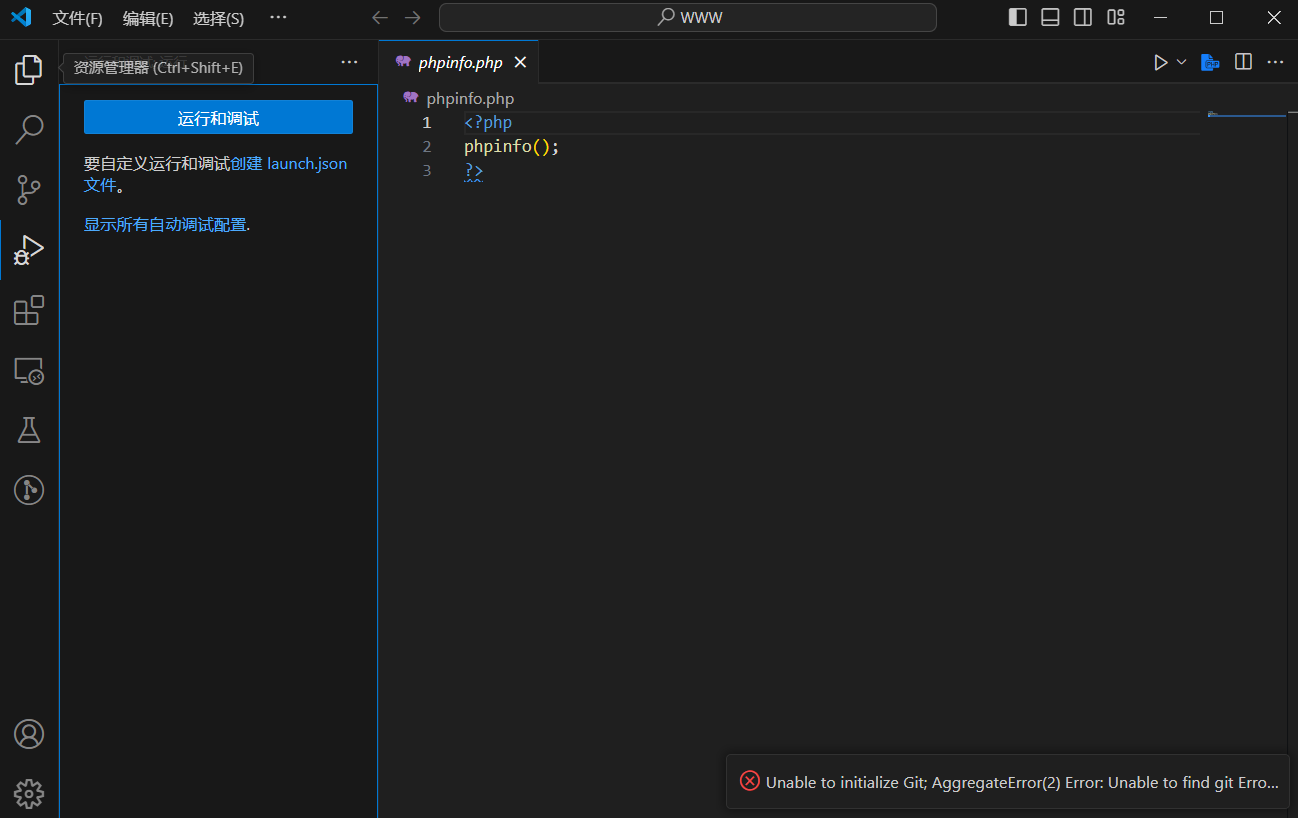This screenshot has height=818, width=1298.
Task: Open the editor more actions ellipsis
Action: click(1275, 62)
